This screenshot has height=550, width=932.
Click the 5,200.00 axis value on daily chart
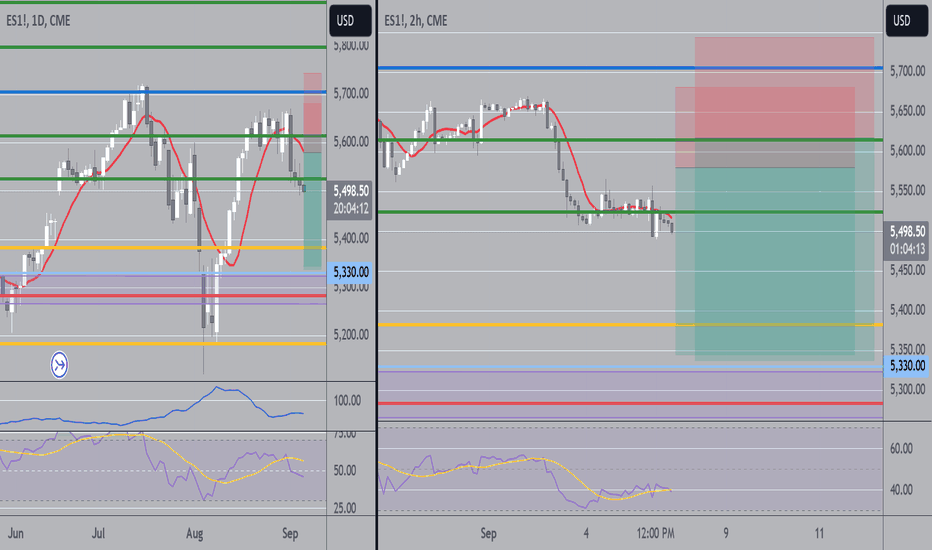[x=351, y=335]
